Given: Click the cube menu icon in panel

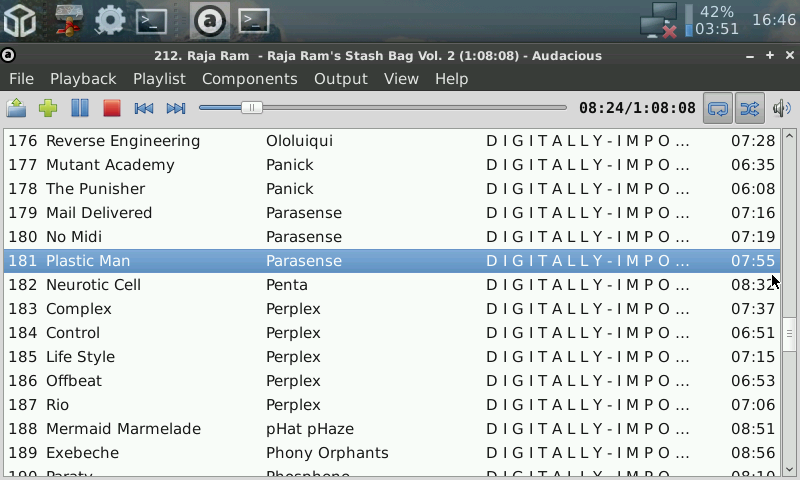Looking at the screenshot, I should 19,21.
